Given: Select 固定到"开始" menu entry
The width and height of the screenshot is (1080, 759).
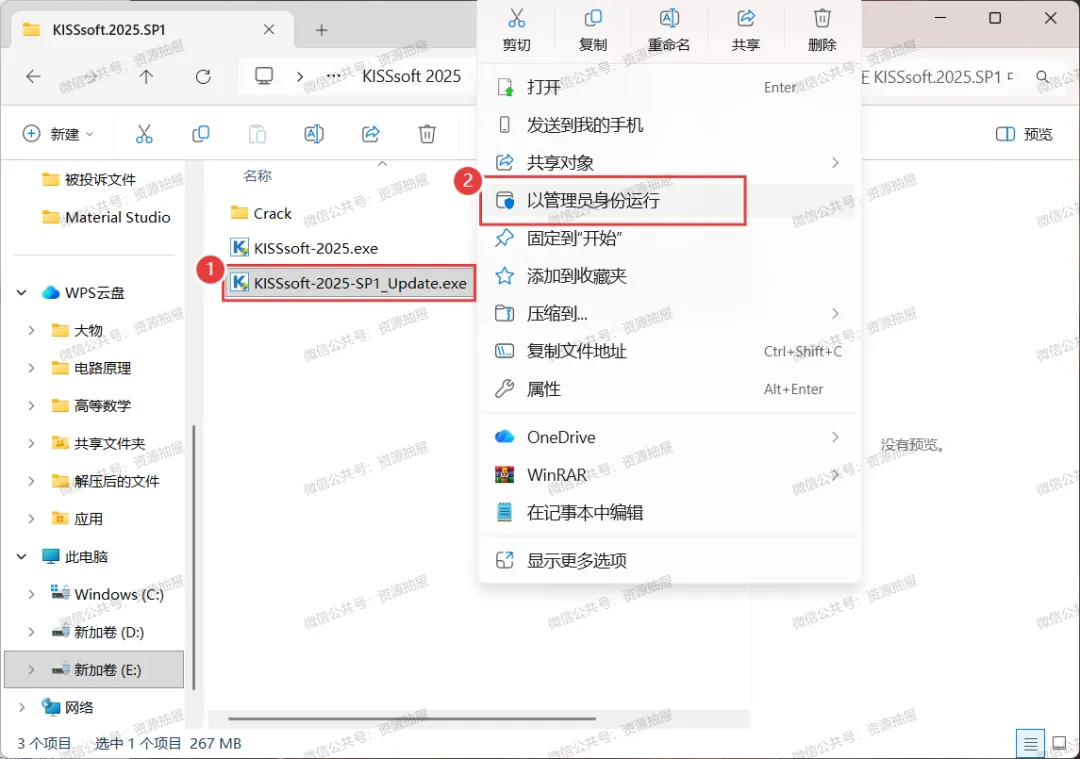Looking at the screenshot, I should [669, 238].
